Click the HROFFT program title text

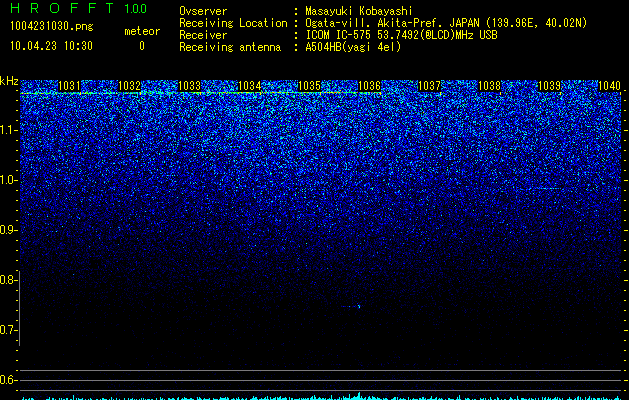62,8
